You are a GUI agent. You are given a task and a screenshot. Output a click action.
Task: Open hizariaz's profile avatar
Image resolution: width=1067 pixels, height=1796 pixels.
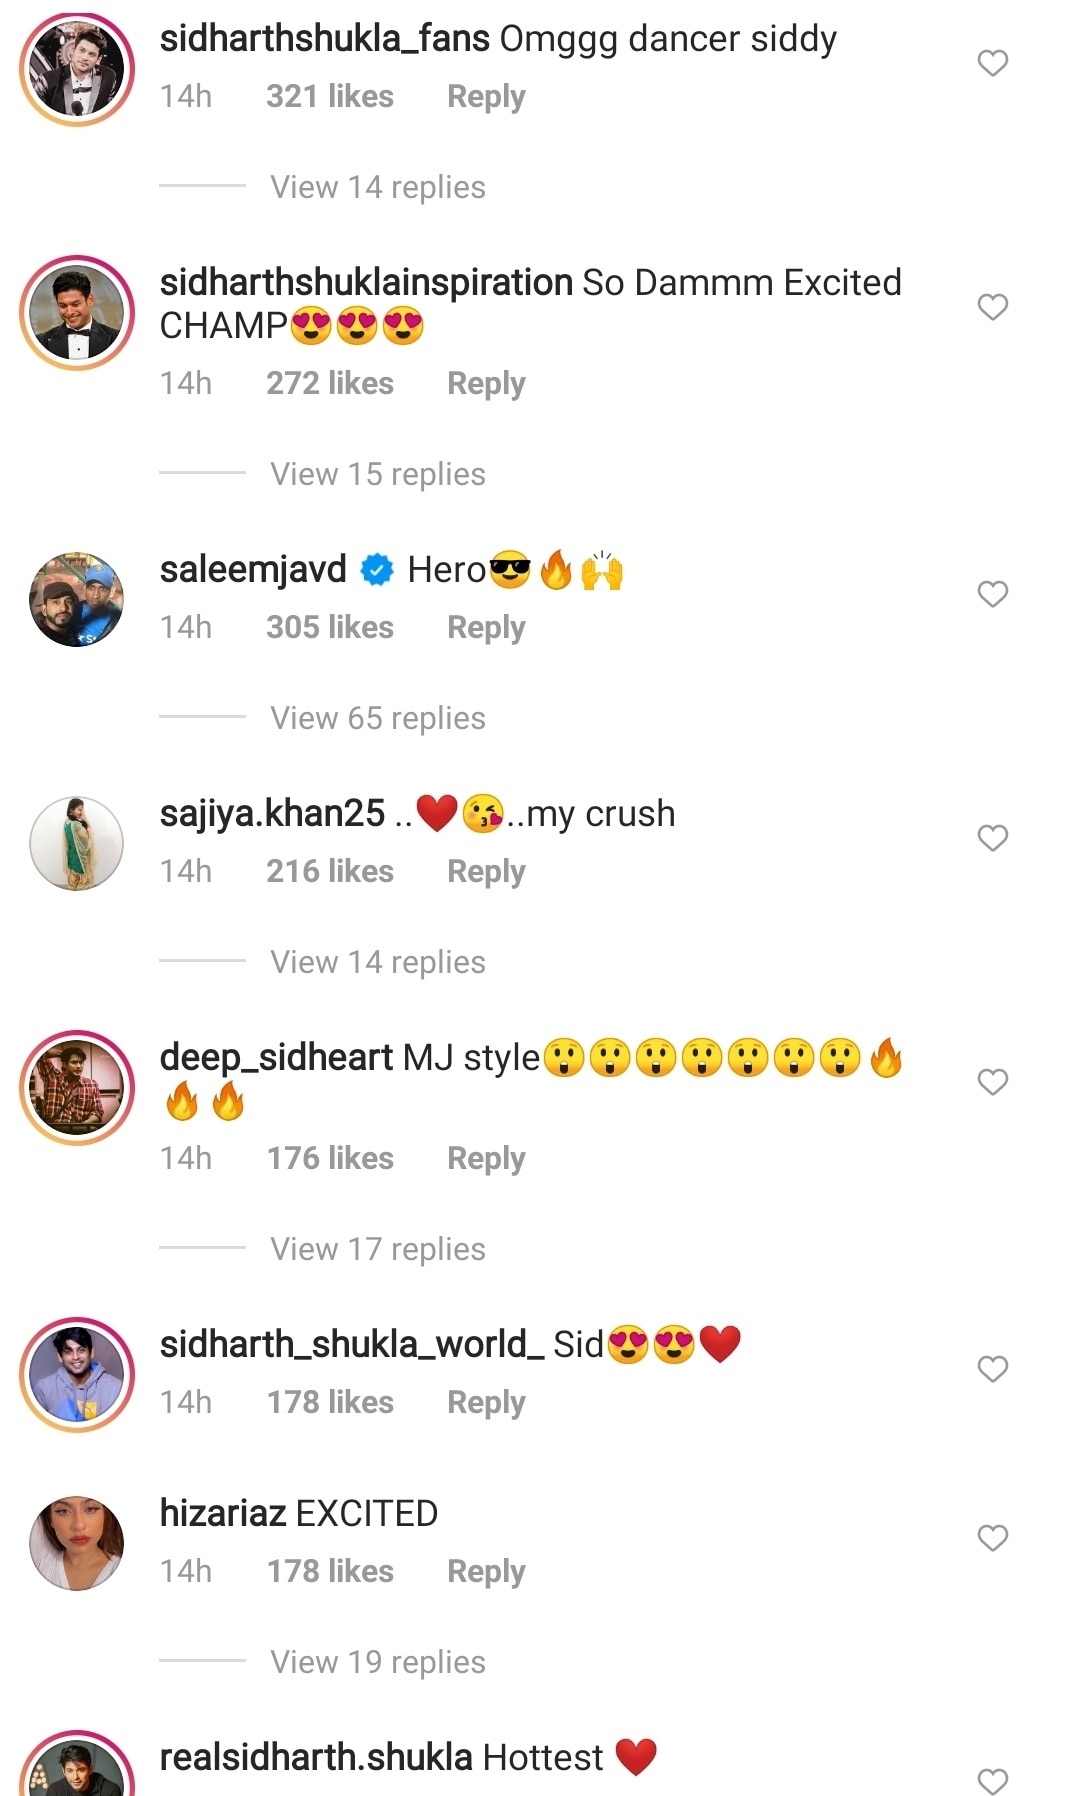coord(77,1543)
